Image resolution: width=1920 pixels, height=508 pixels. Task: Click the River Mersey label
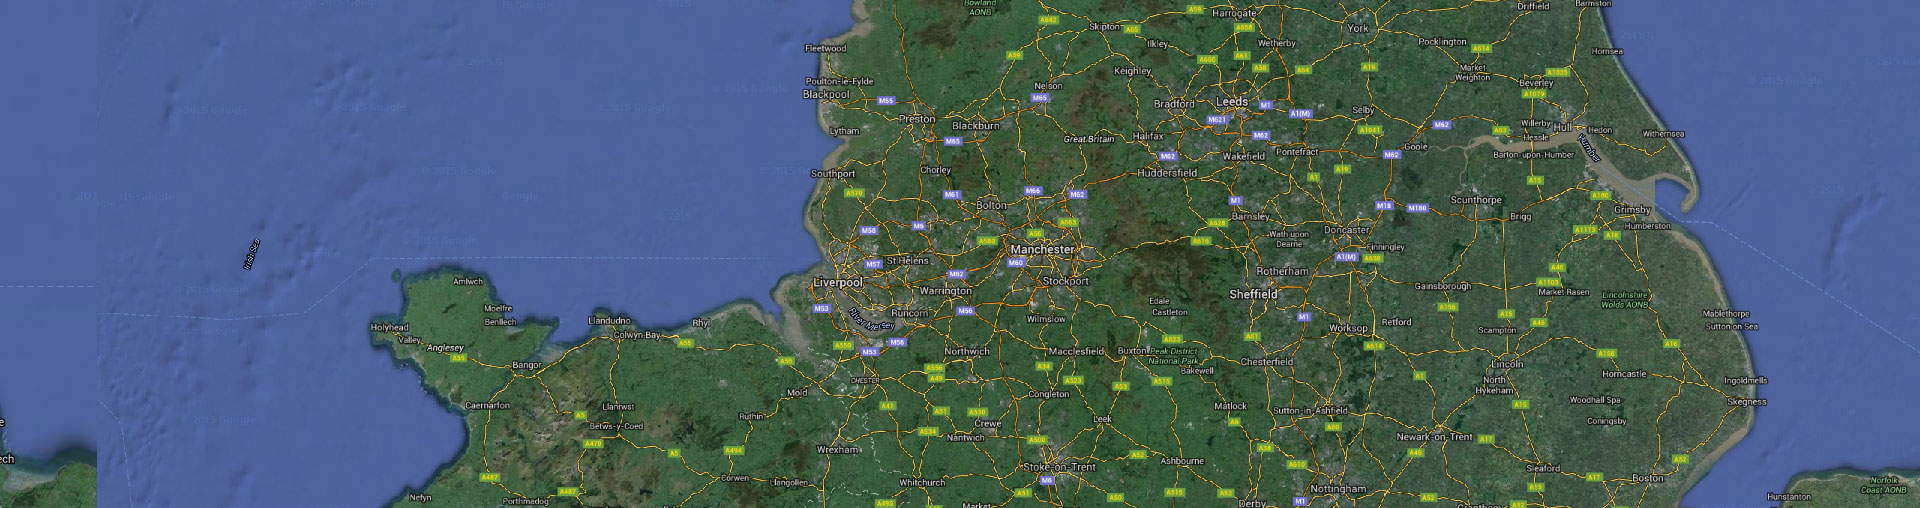[x=870, y=321]
